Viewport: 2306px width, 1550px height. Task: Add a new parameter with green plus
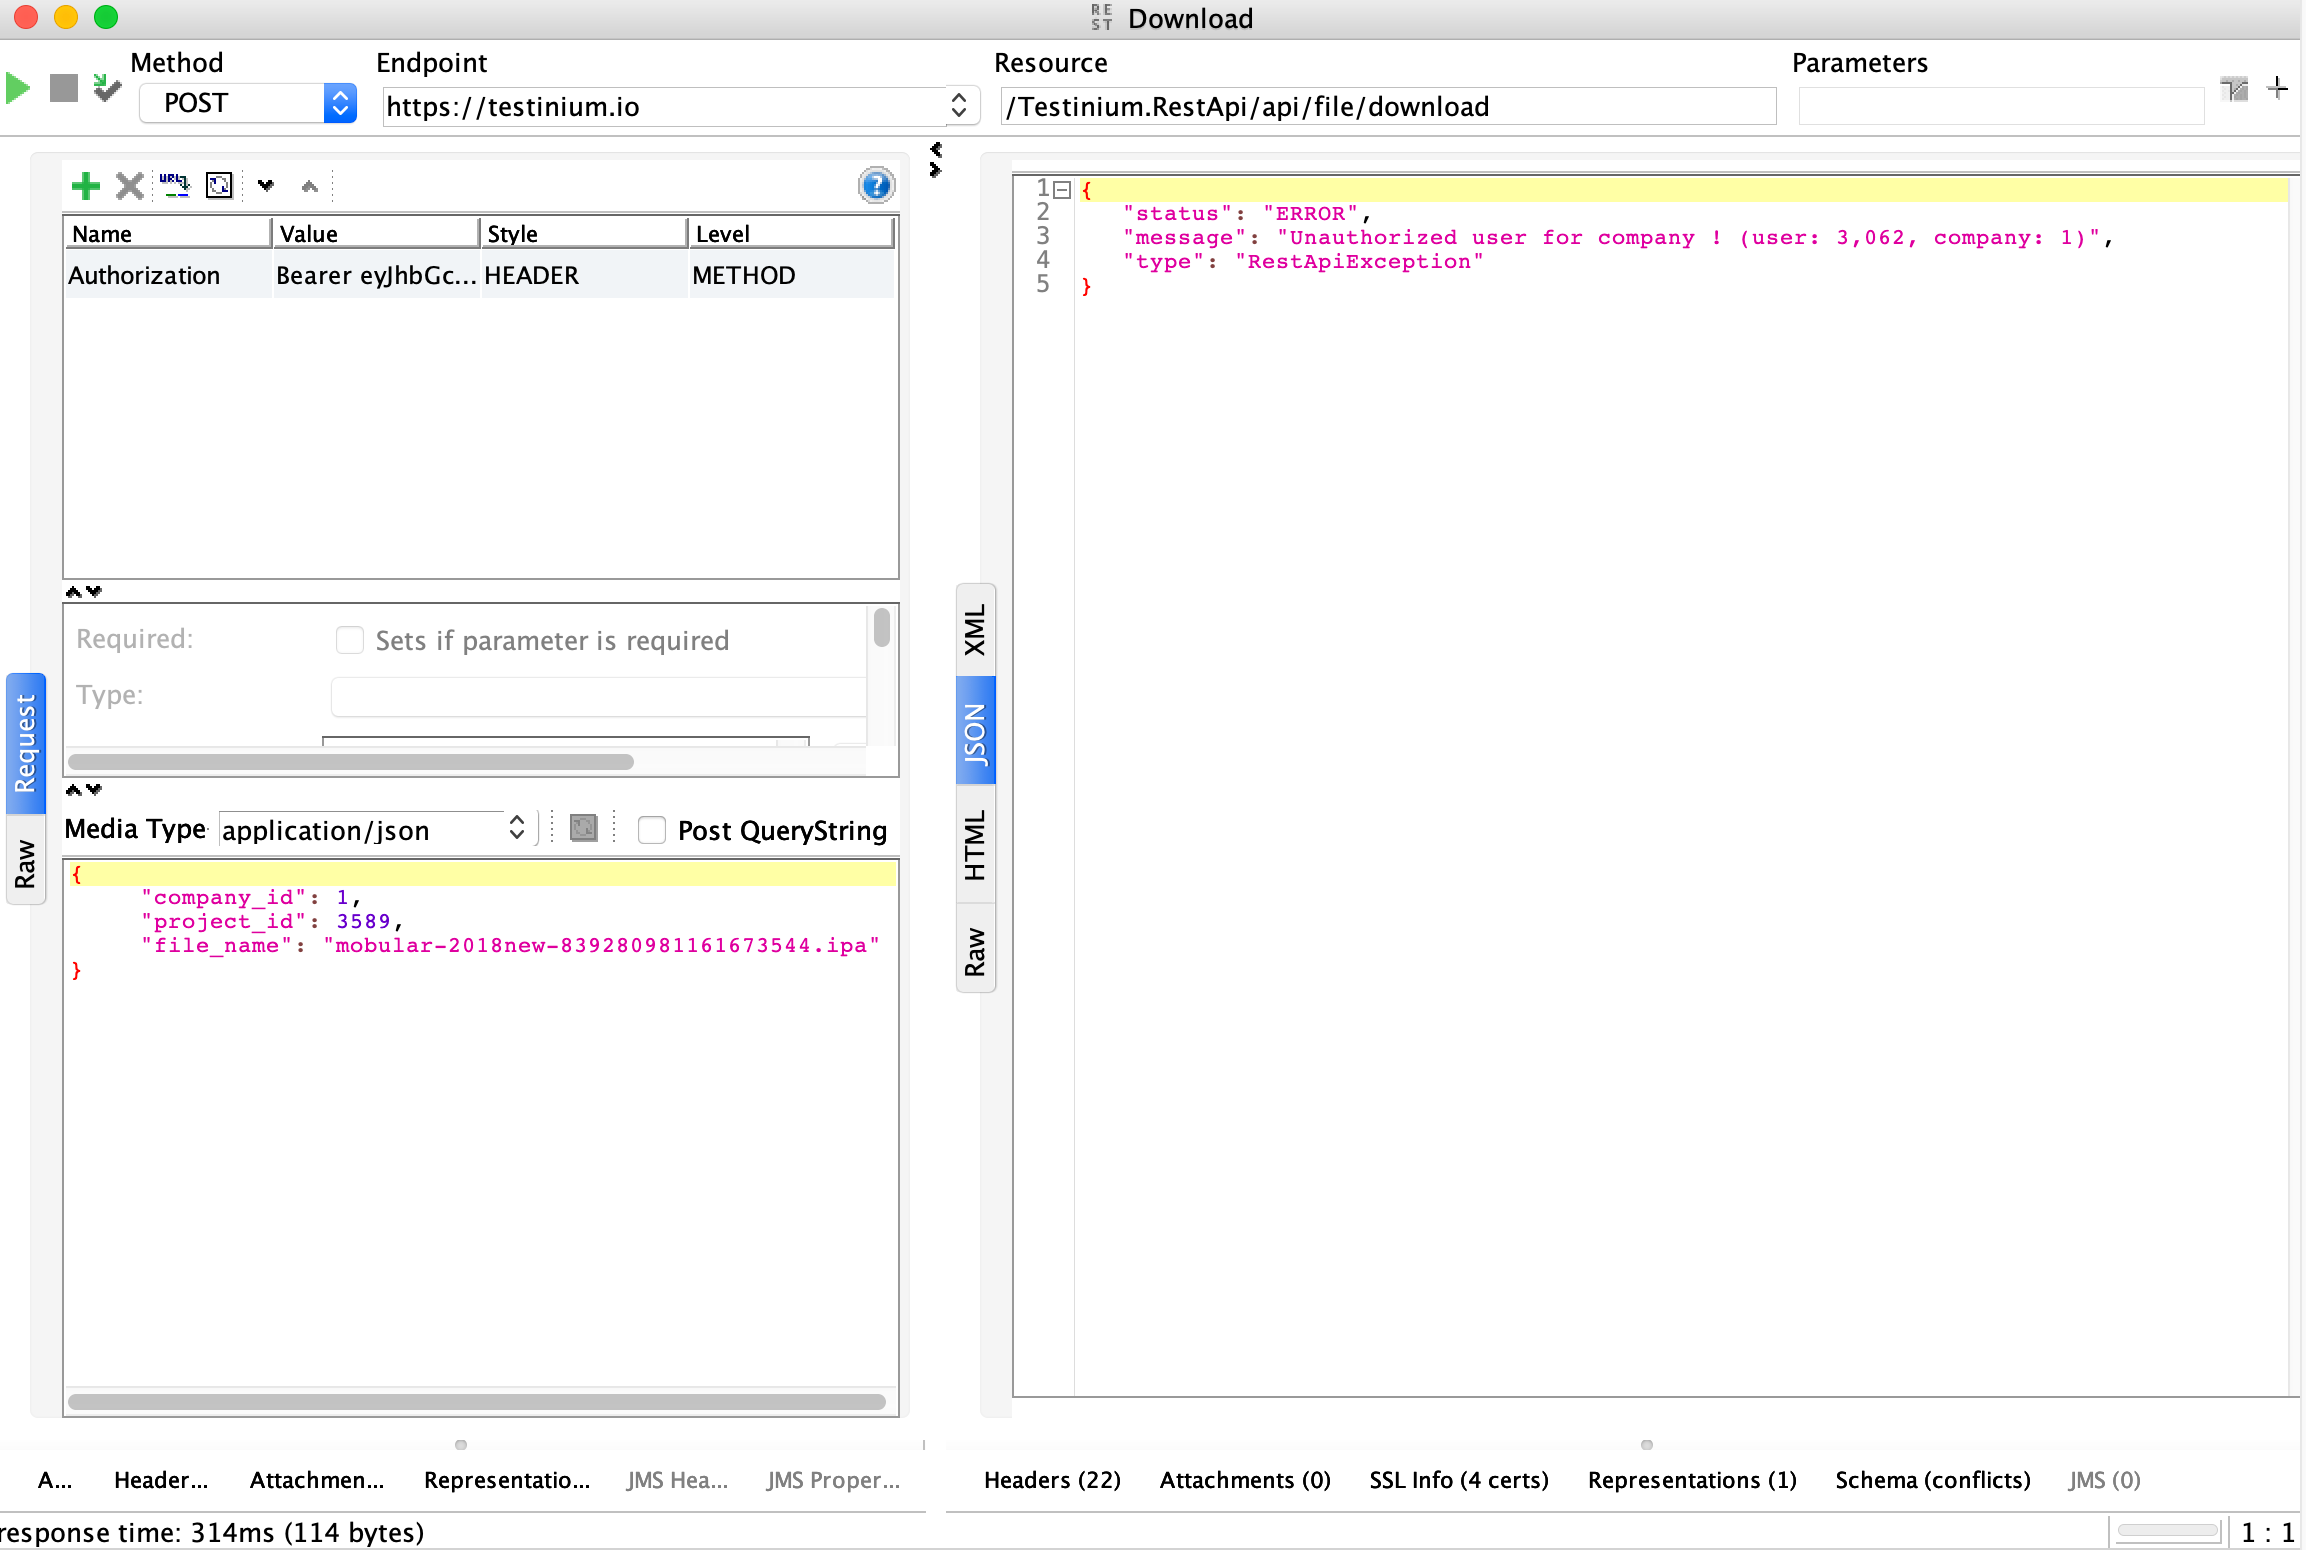pos(86,185)
